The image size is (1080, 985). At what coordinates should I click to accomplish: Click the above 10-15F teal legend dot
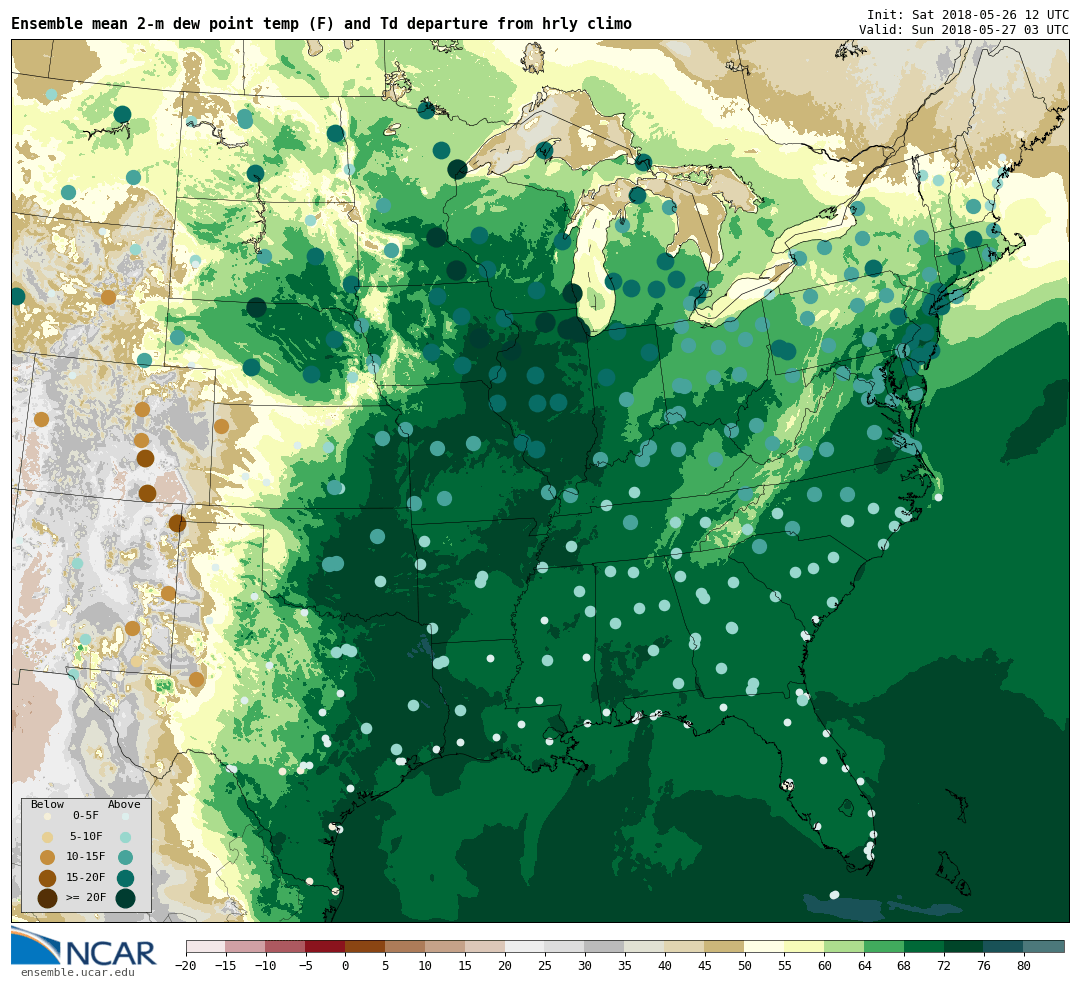pyautogui.click(x=125, y=858)
